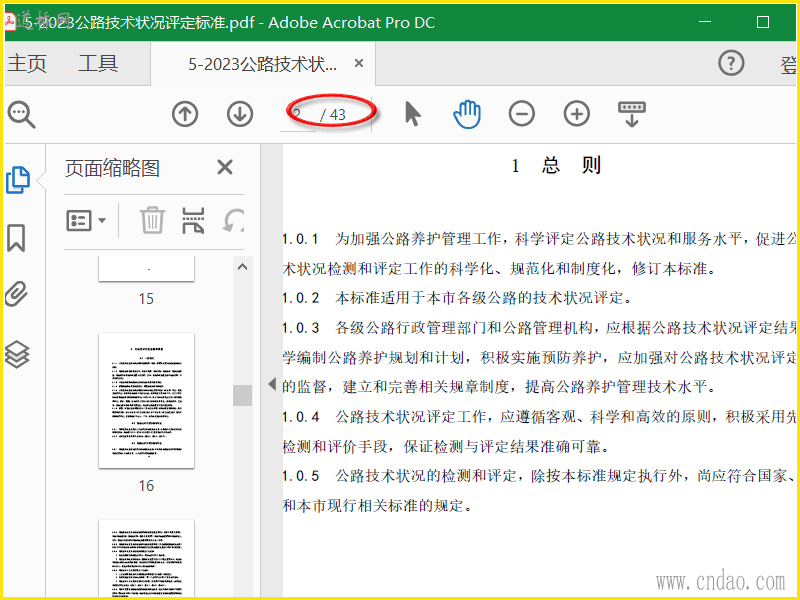Open the attachments paperclip panel
The image size is (800, 600).
pos(16,294)
